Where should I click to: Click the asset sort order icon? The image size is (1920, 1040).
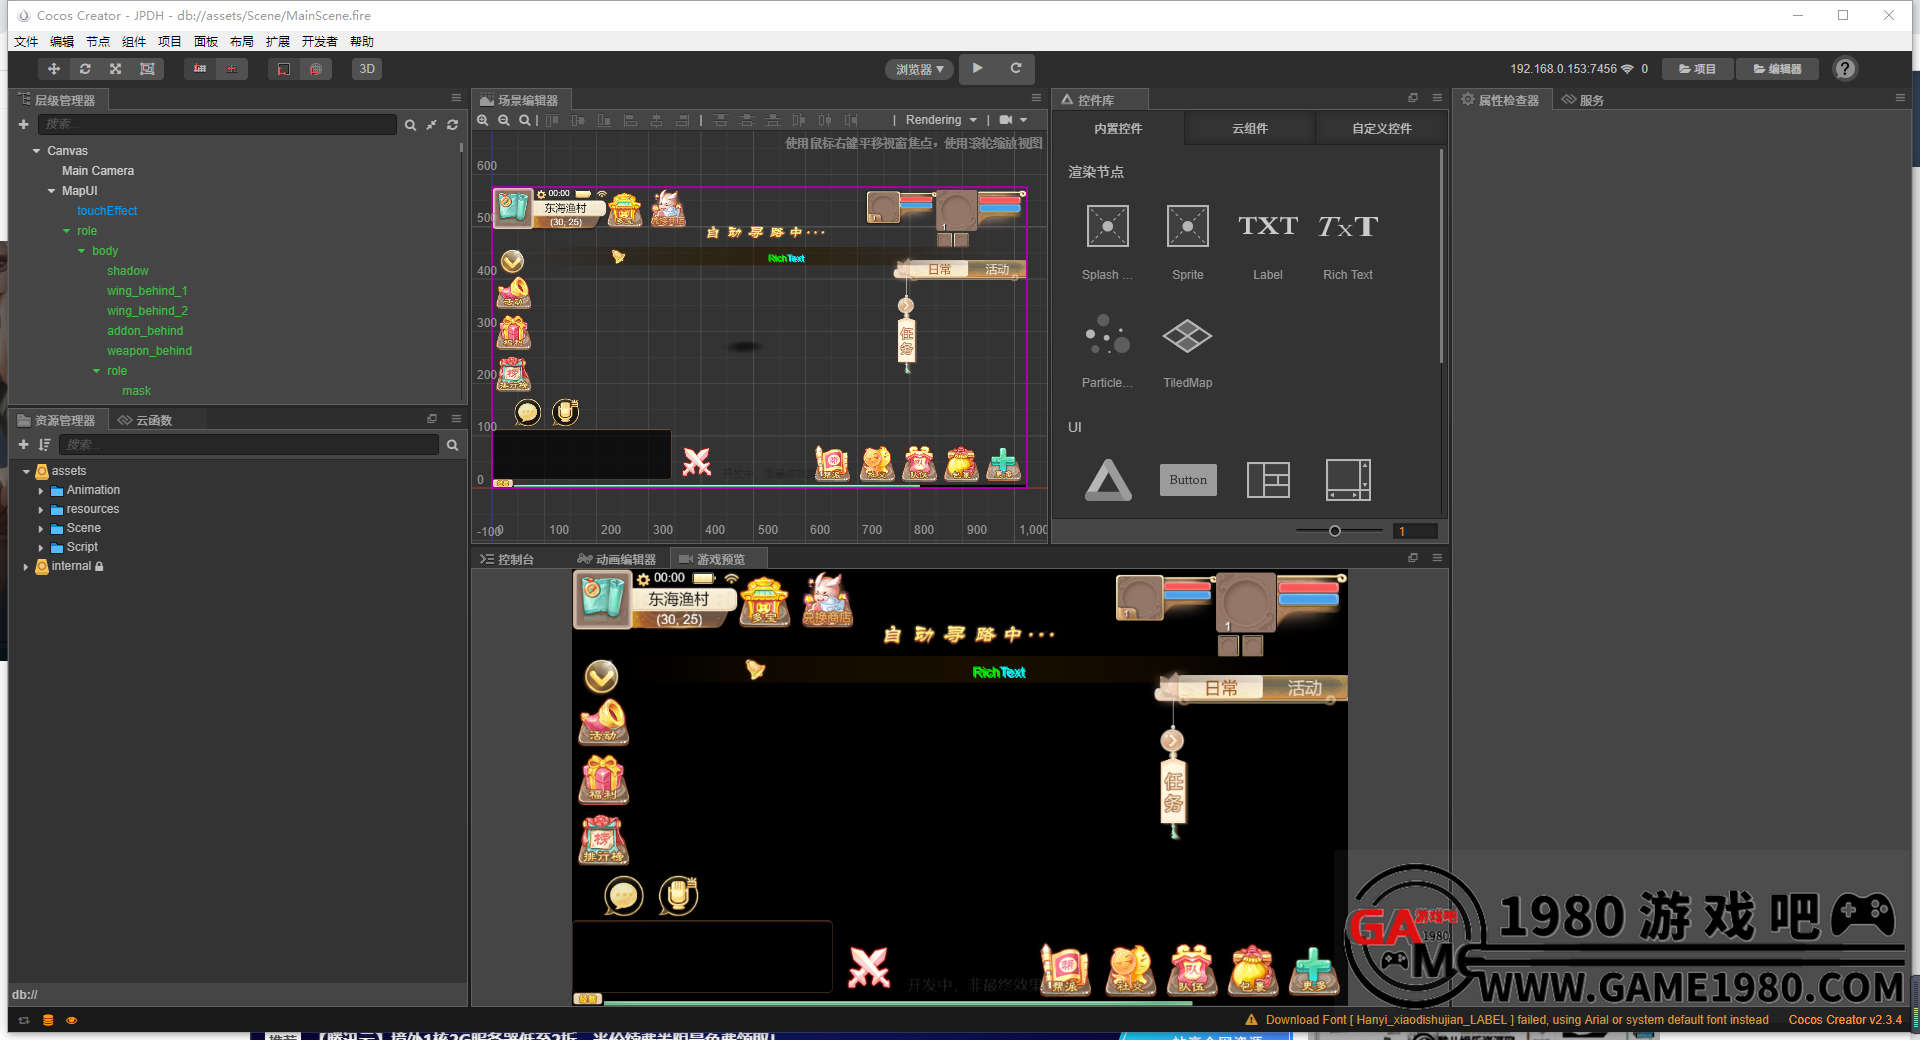(x=44, y=445)
